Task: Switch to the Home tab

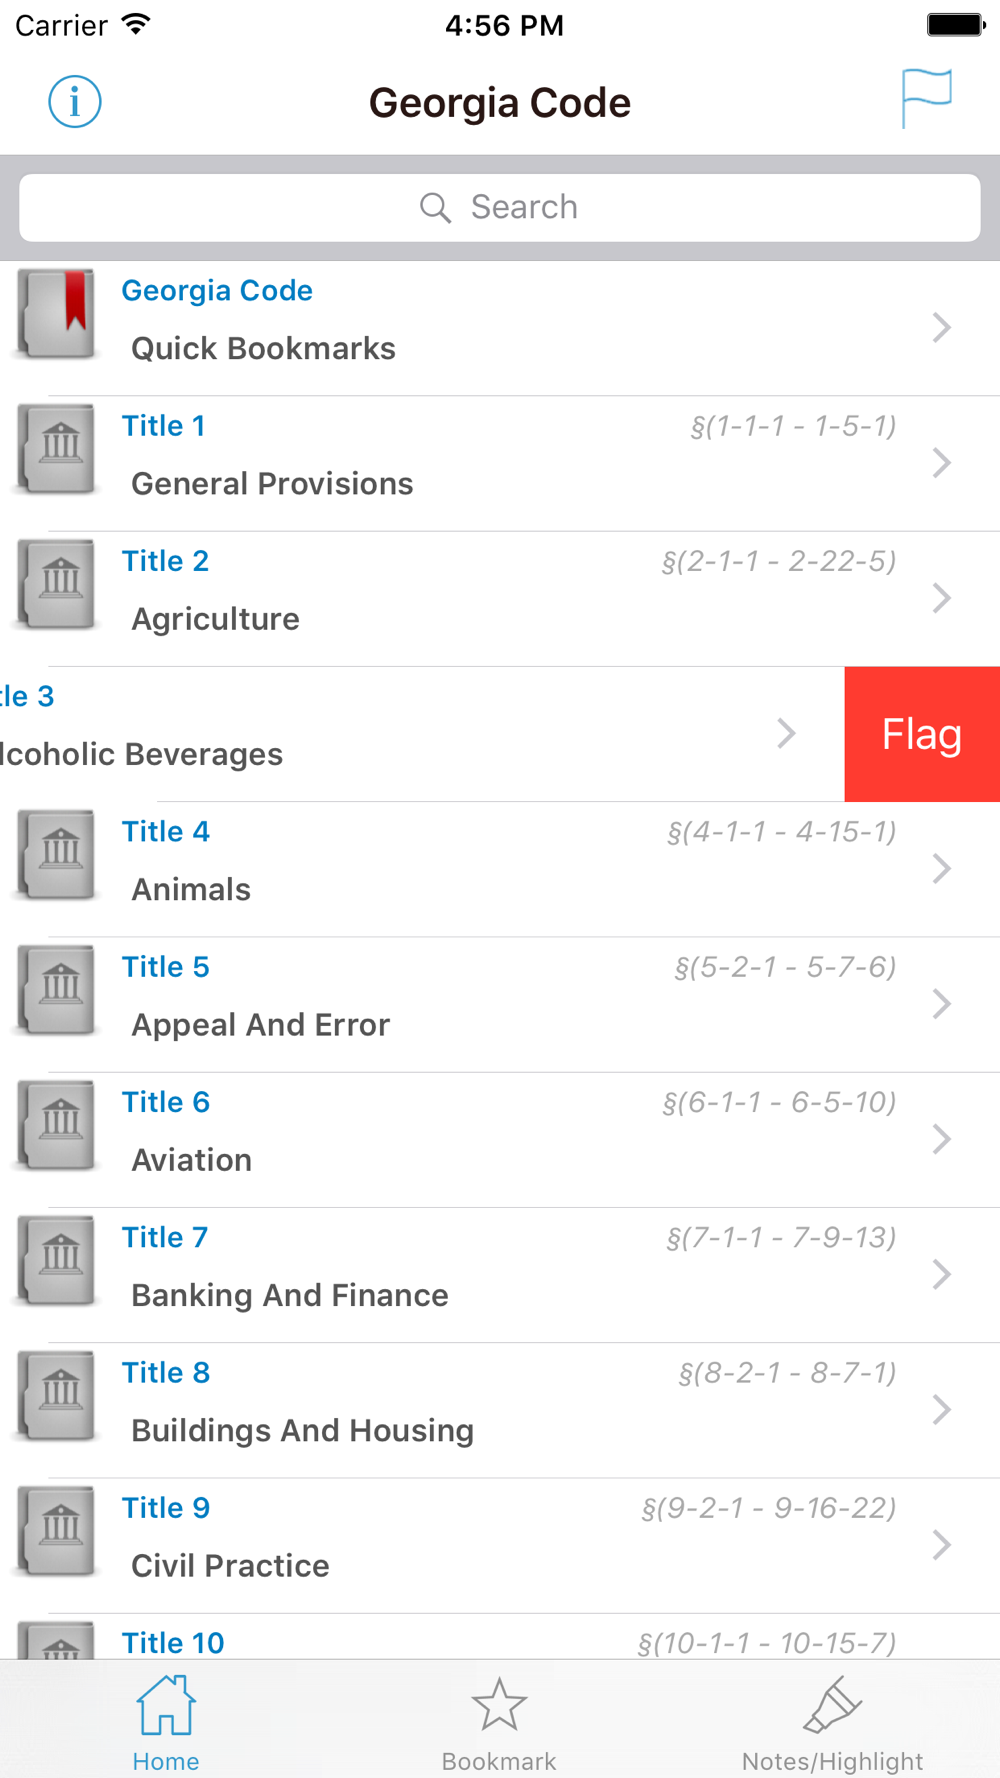Action: 166,1722
